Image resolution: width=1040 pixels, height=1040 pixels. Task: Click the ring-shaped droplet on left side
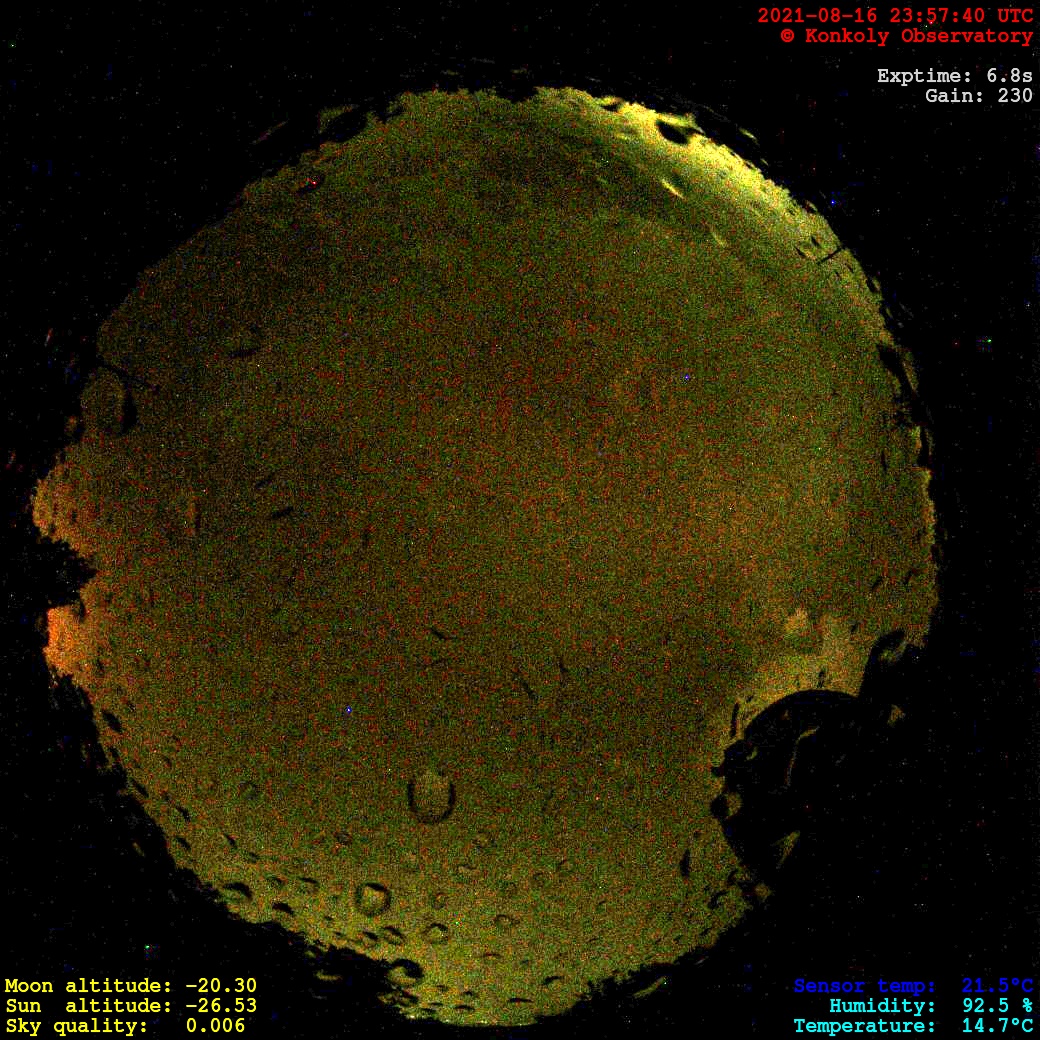pyautogui.click(x=108, y=402)
